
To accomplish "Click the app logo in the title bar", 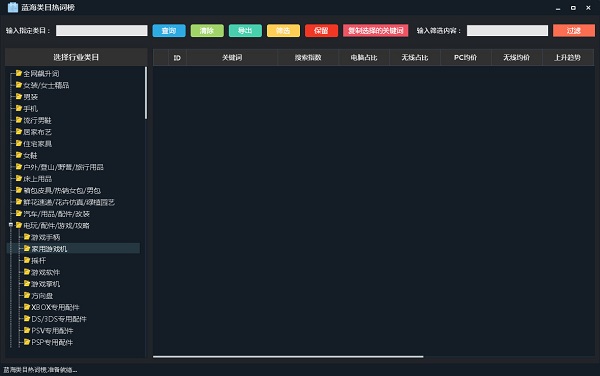I will pos(13,7).
